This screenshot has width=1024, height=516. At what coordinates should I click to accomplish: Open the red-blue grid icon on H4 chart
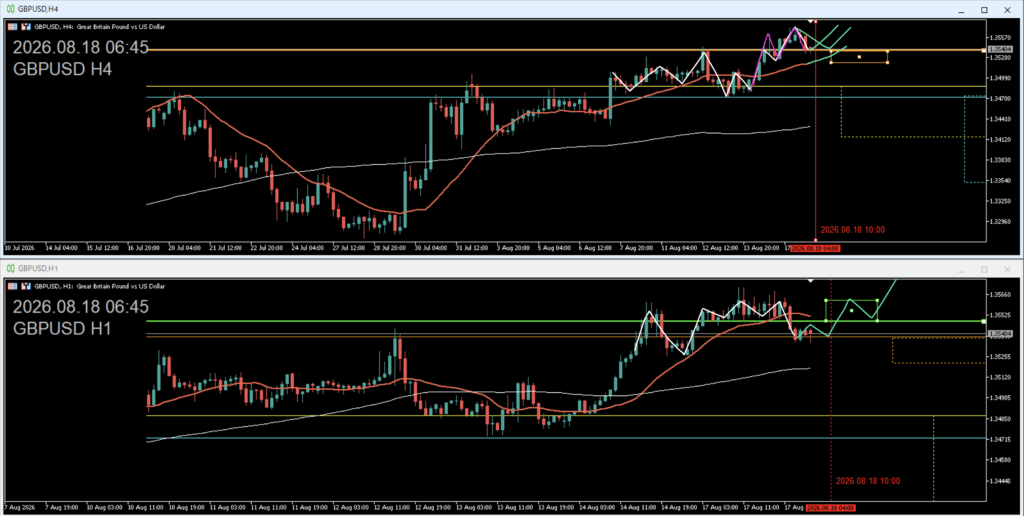click(x=12, y=27)
